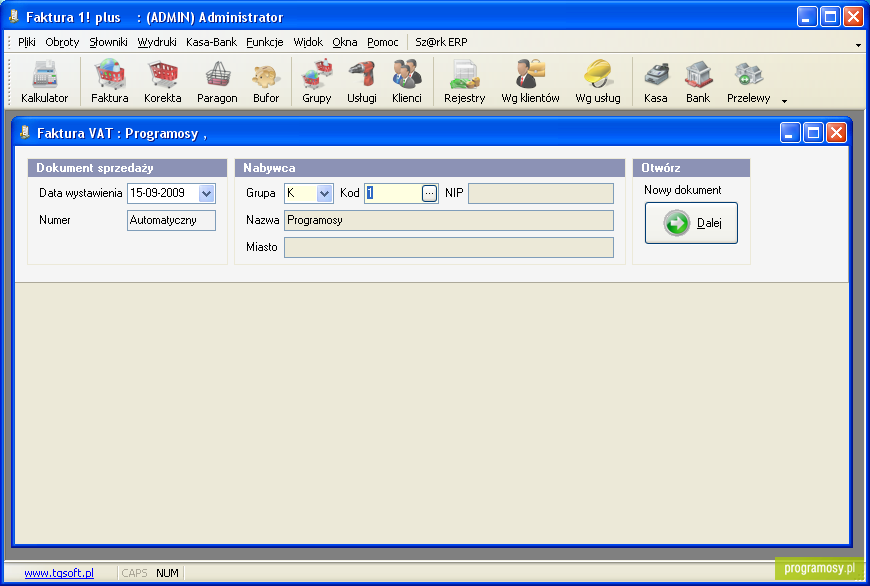The width and height of the screenshot is (870, 586).
Task: Close the Faktura VAT child window
Action: [836, 133]
